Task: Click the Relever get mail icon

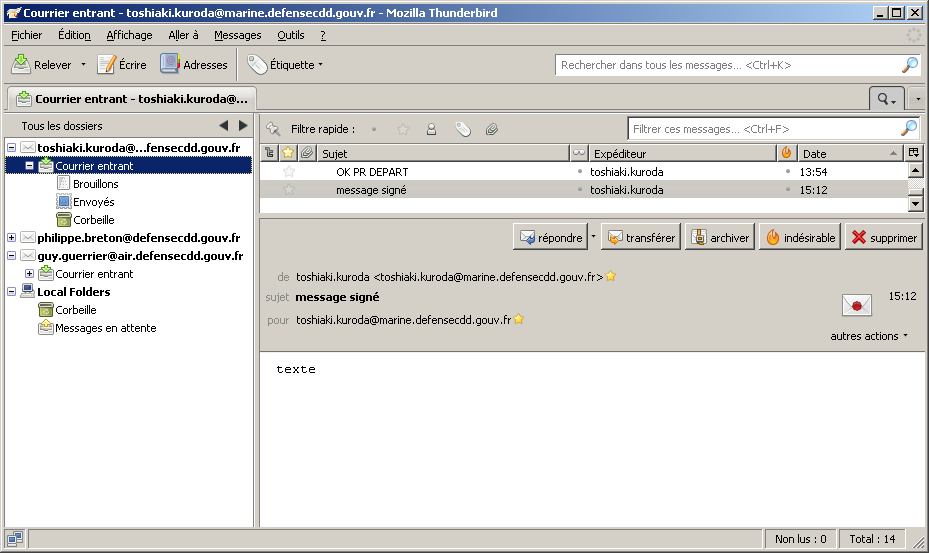Action: (22, 65)
